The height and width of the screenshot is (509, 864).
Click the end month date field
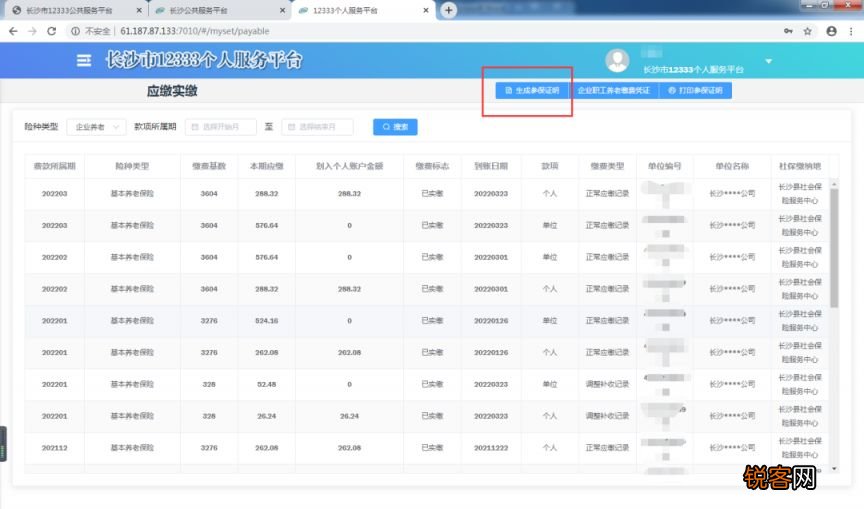coord(317,127)
